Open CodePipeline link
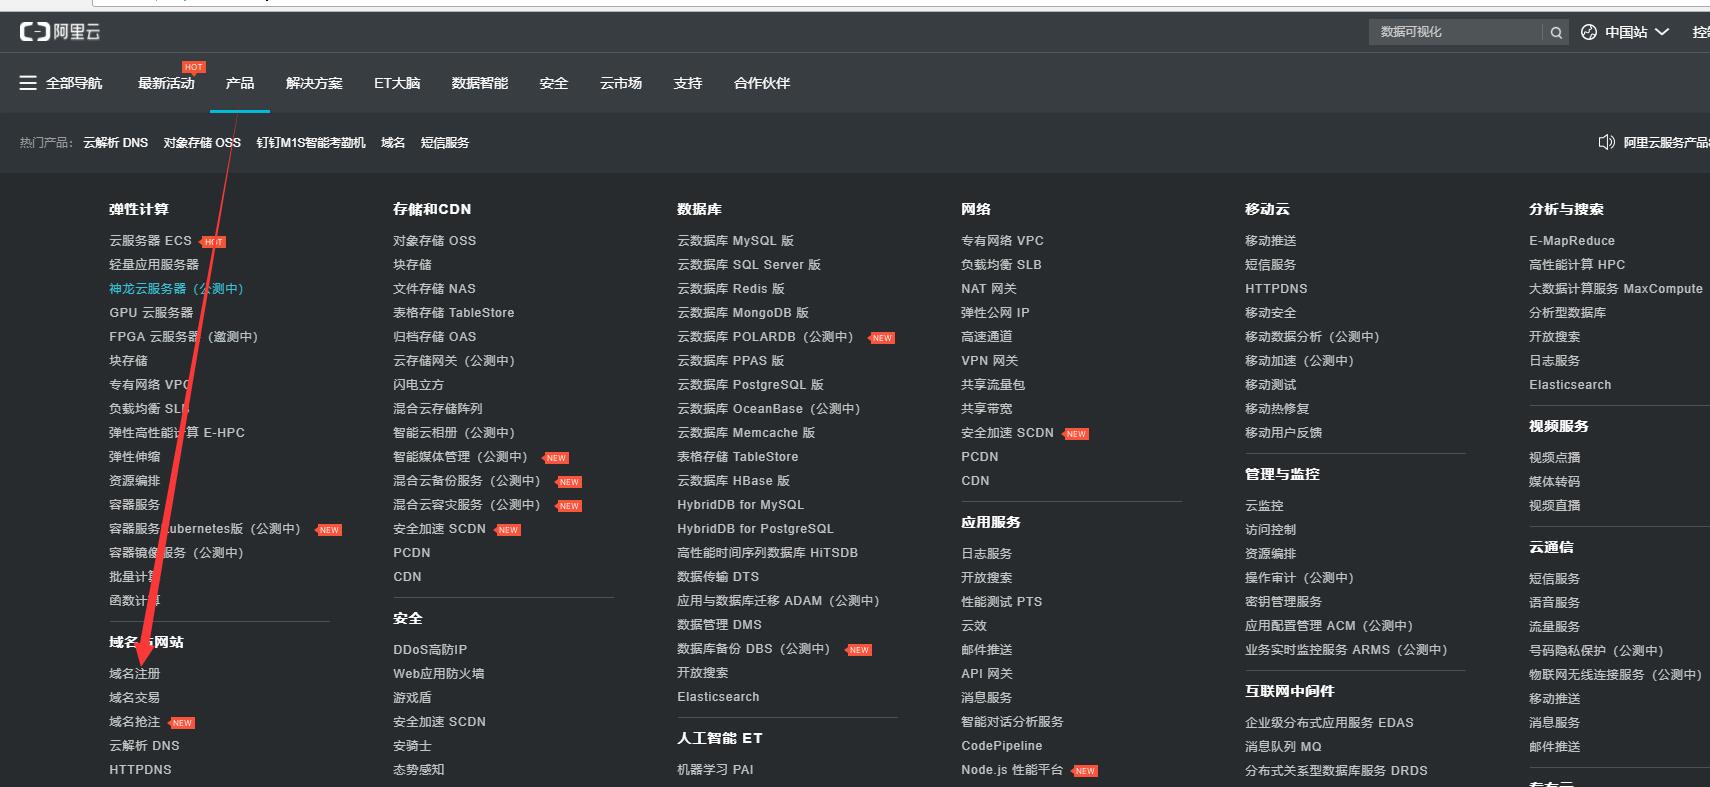Viewport: 1710px width, 787px height. click(1001, 746)
